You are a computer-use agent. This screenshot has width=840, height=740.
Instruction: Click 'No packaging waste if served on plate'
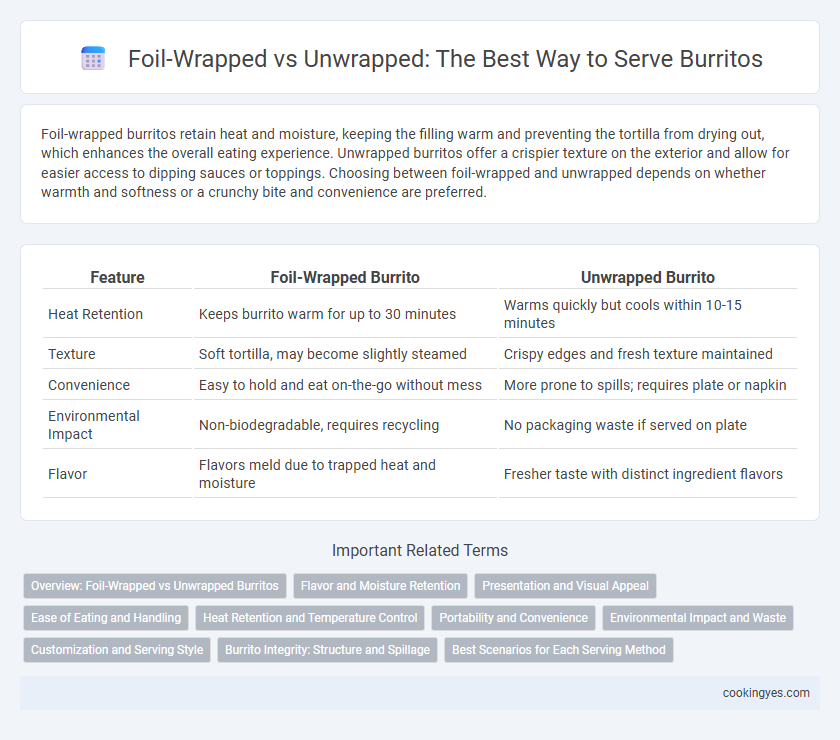[x=625, y=425]
